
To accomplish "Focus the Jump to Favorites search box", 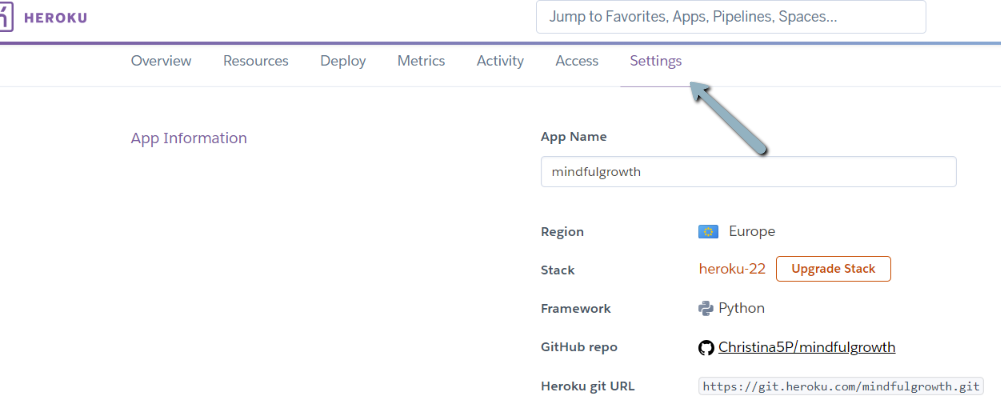I will pyautogui.click(x=731, y=17).
